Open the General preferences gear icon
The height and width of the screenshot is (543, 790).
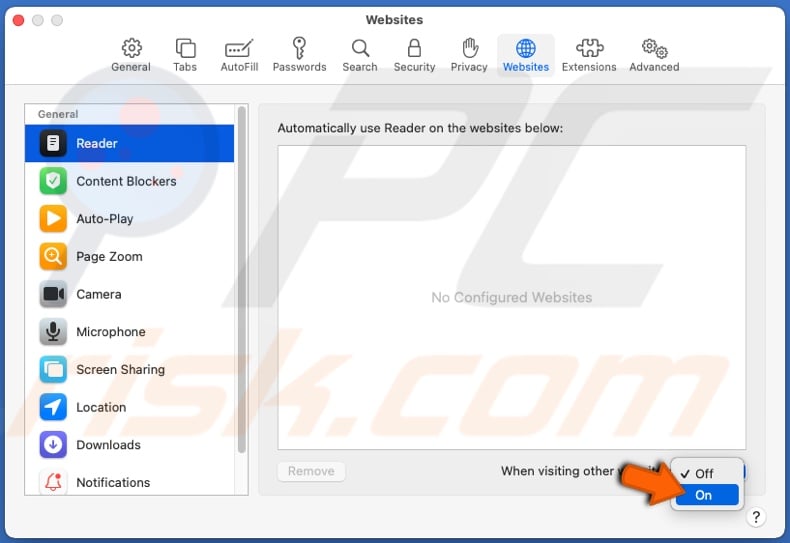[x=131, y=48]
